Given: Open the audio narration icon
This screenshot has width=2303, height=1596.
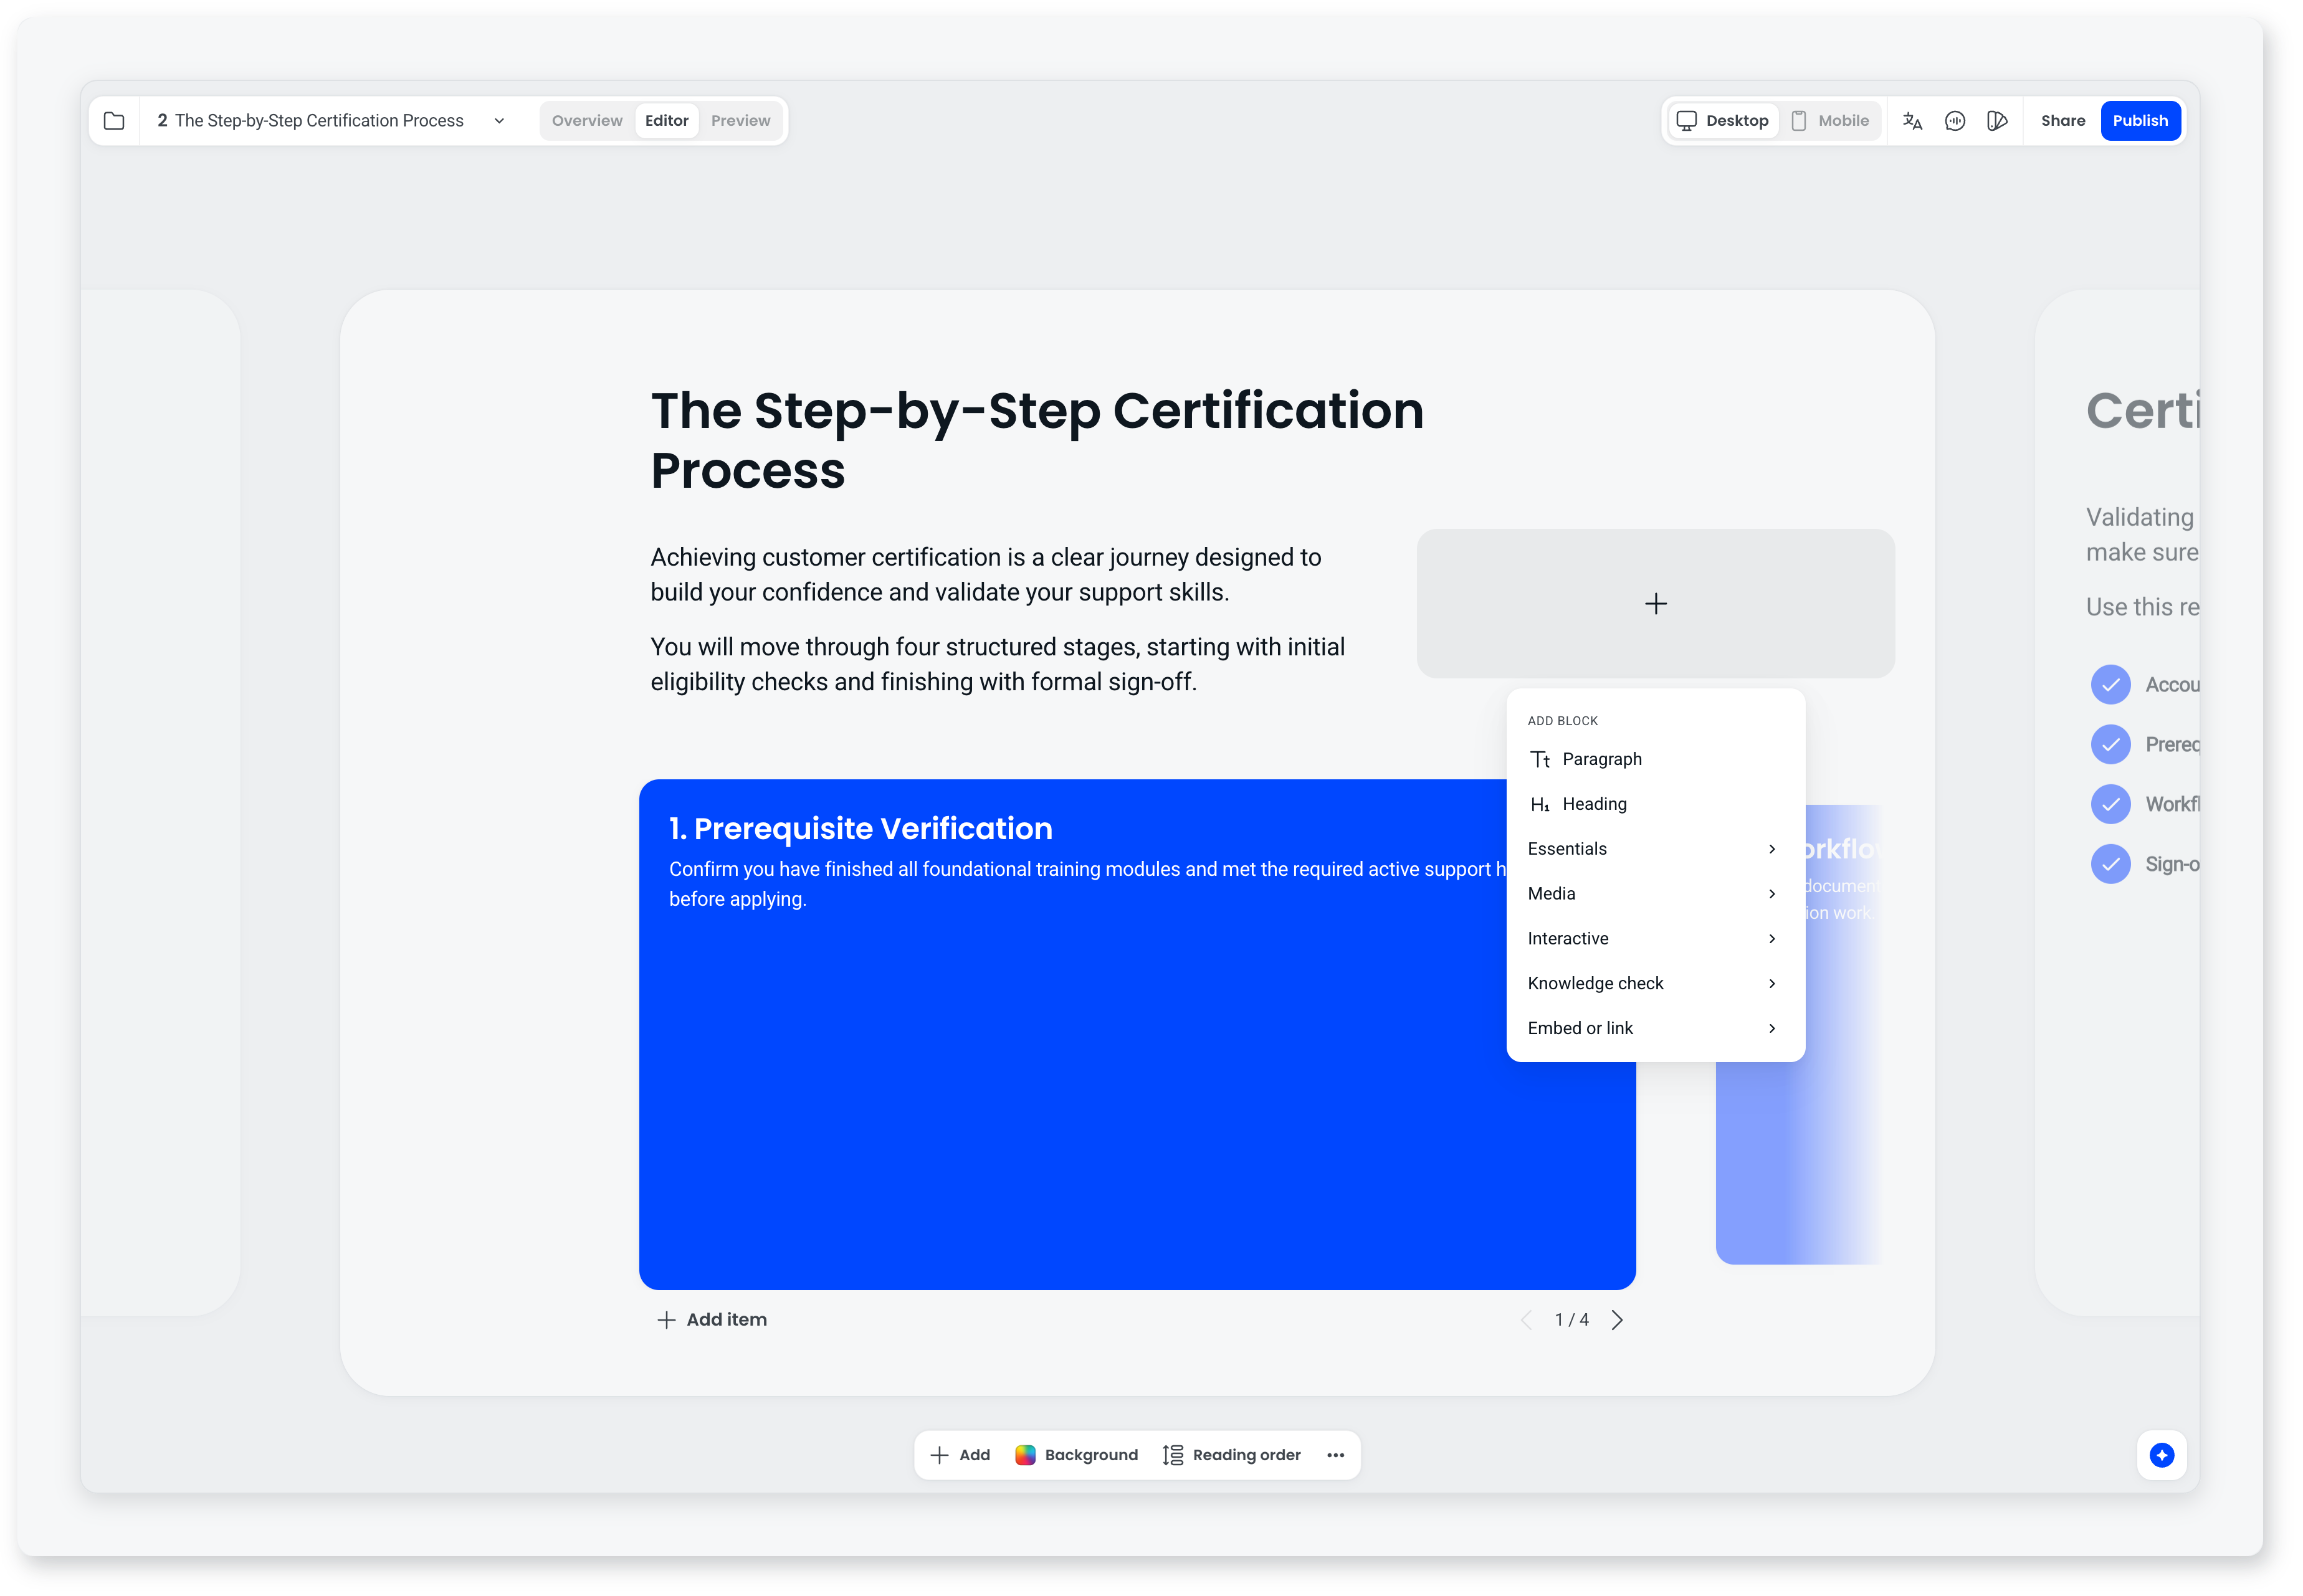Looking at the screenshot, I should click(x=1955, y=121).
